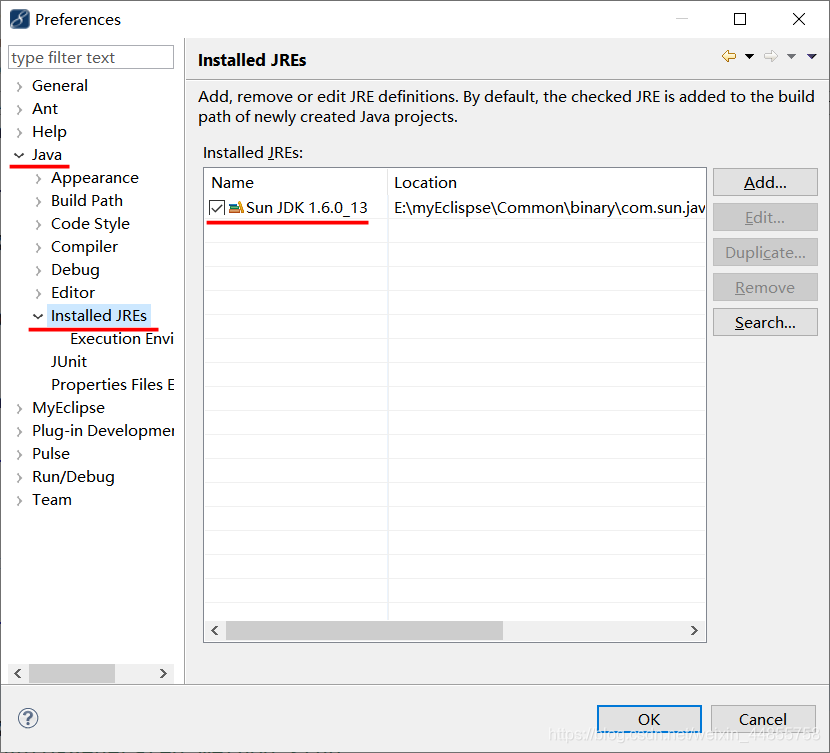Open JUnit preferences

[69, 361]
